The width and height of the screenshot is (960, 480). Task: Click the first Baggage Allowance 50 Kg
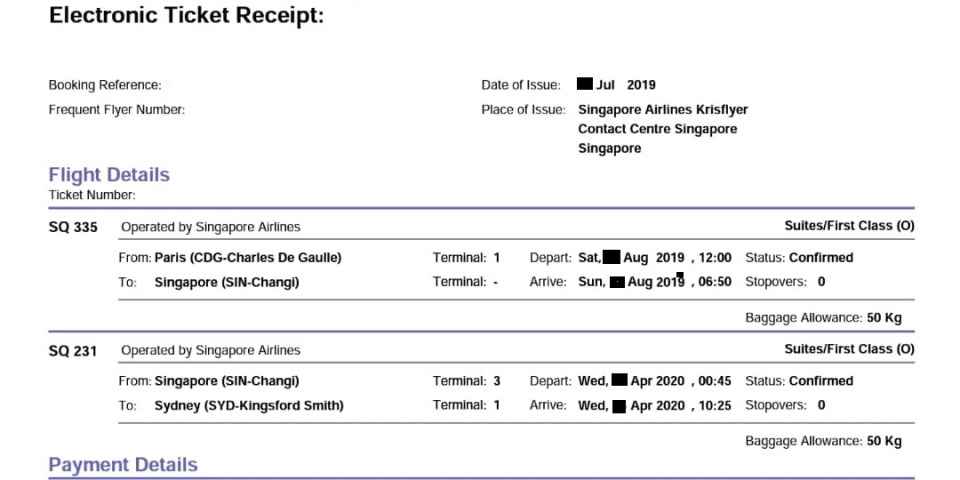coord(823,318)
